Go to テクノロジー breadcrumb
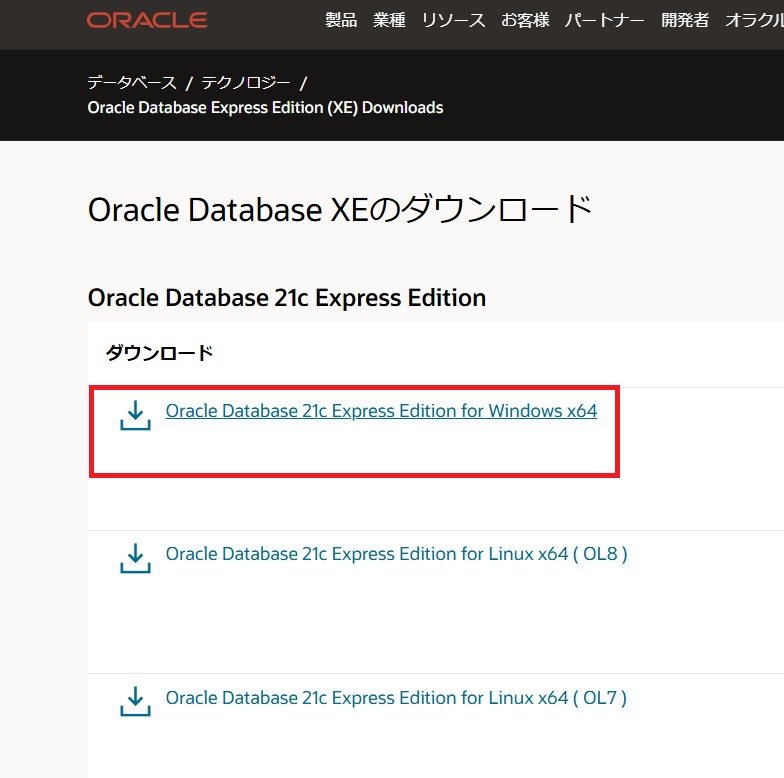The width and height of the screenshot is (784, 778). 246,82
